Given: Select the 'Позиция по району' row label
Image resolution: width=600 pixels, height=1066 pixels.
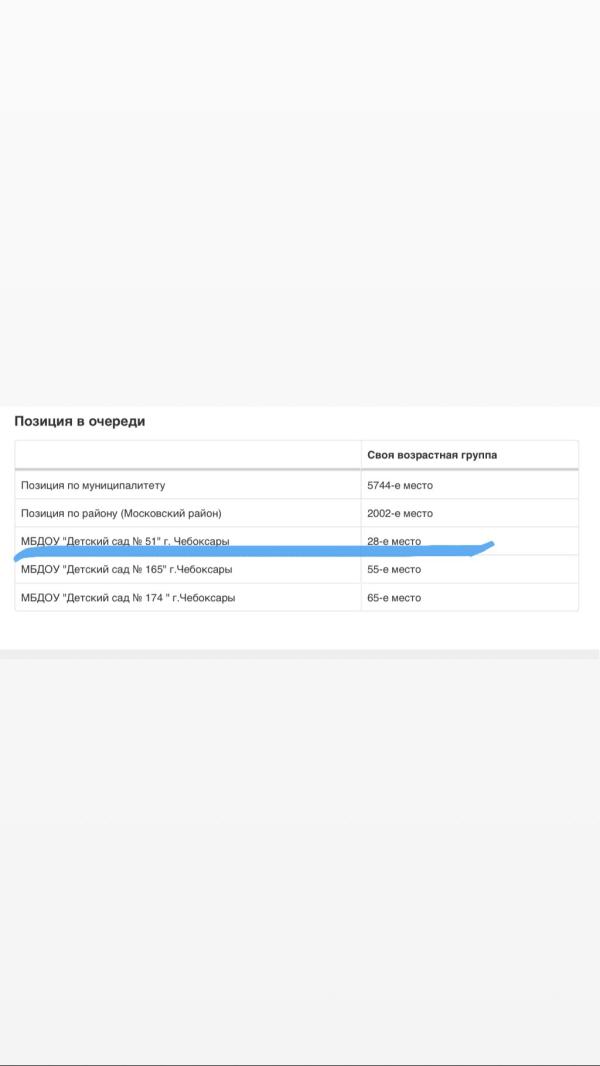Looking at the screenshot, I should (68, 513).
